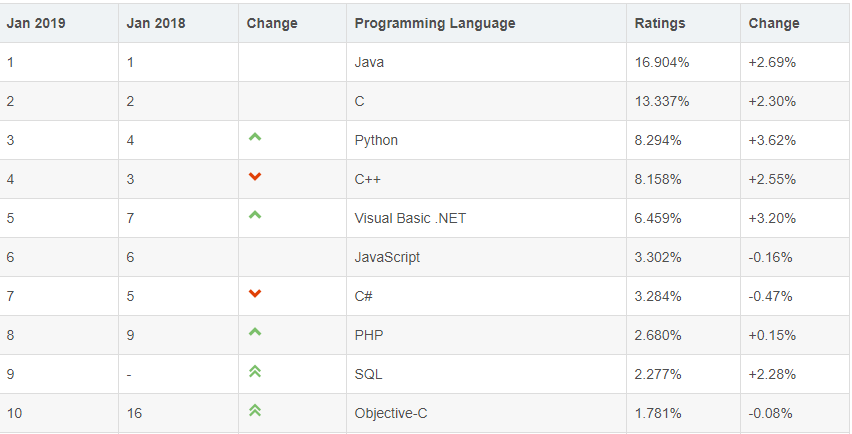Click the 3.302% rating value

click(658, 257)
